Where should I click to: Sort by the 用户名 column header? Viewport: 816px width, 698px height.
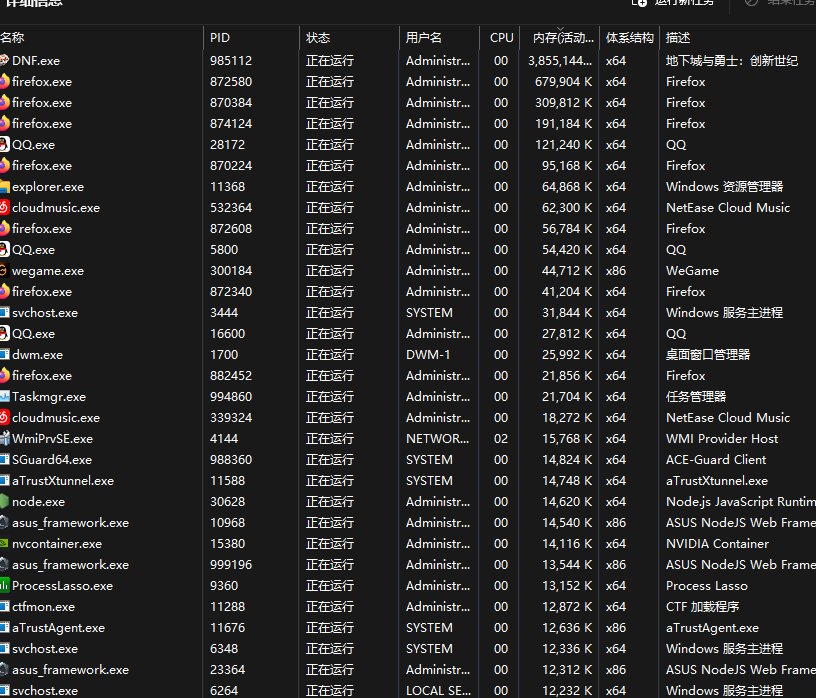coord(439,37)
